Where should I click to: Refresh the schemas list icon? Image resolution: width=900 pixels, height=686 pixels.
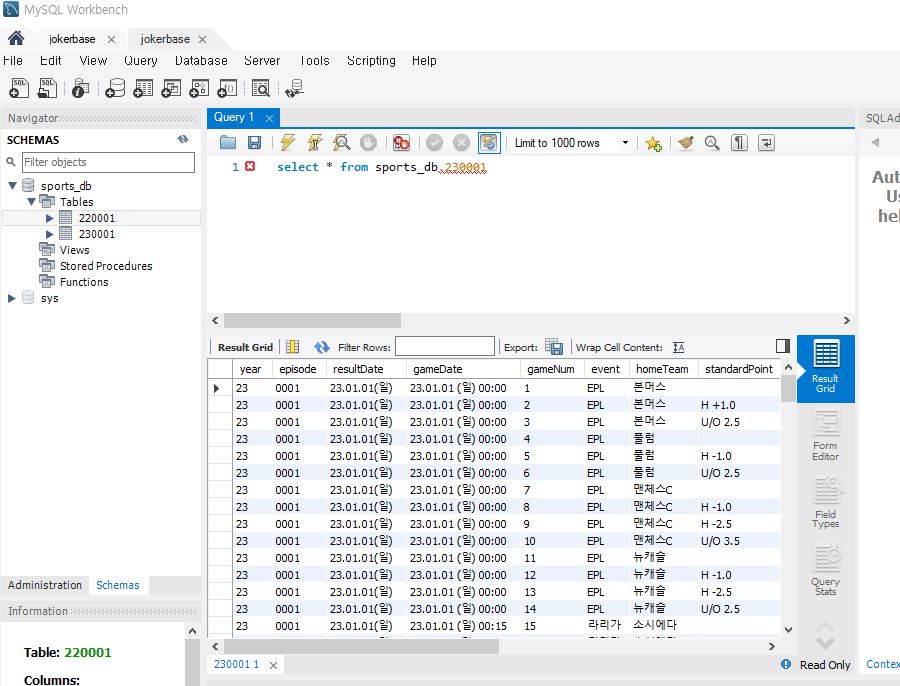[x=183, y=139]
